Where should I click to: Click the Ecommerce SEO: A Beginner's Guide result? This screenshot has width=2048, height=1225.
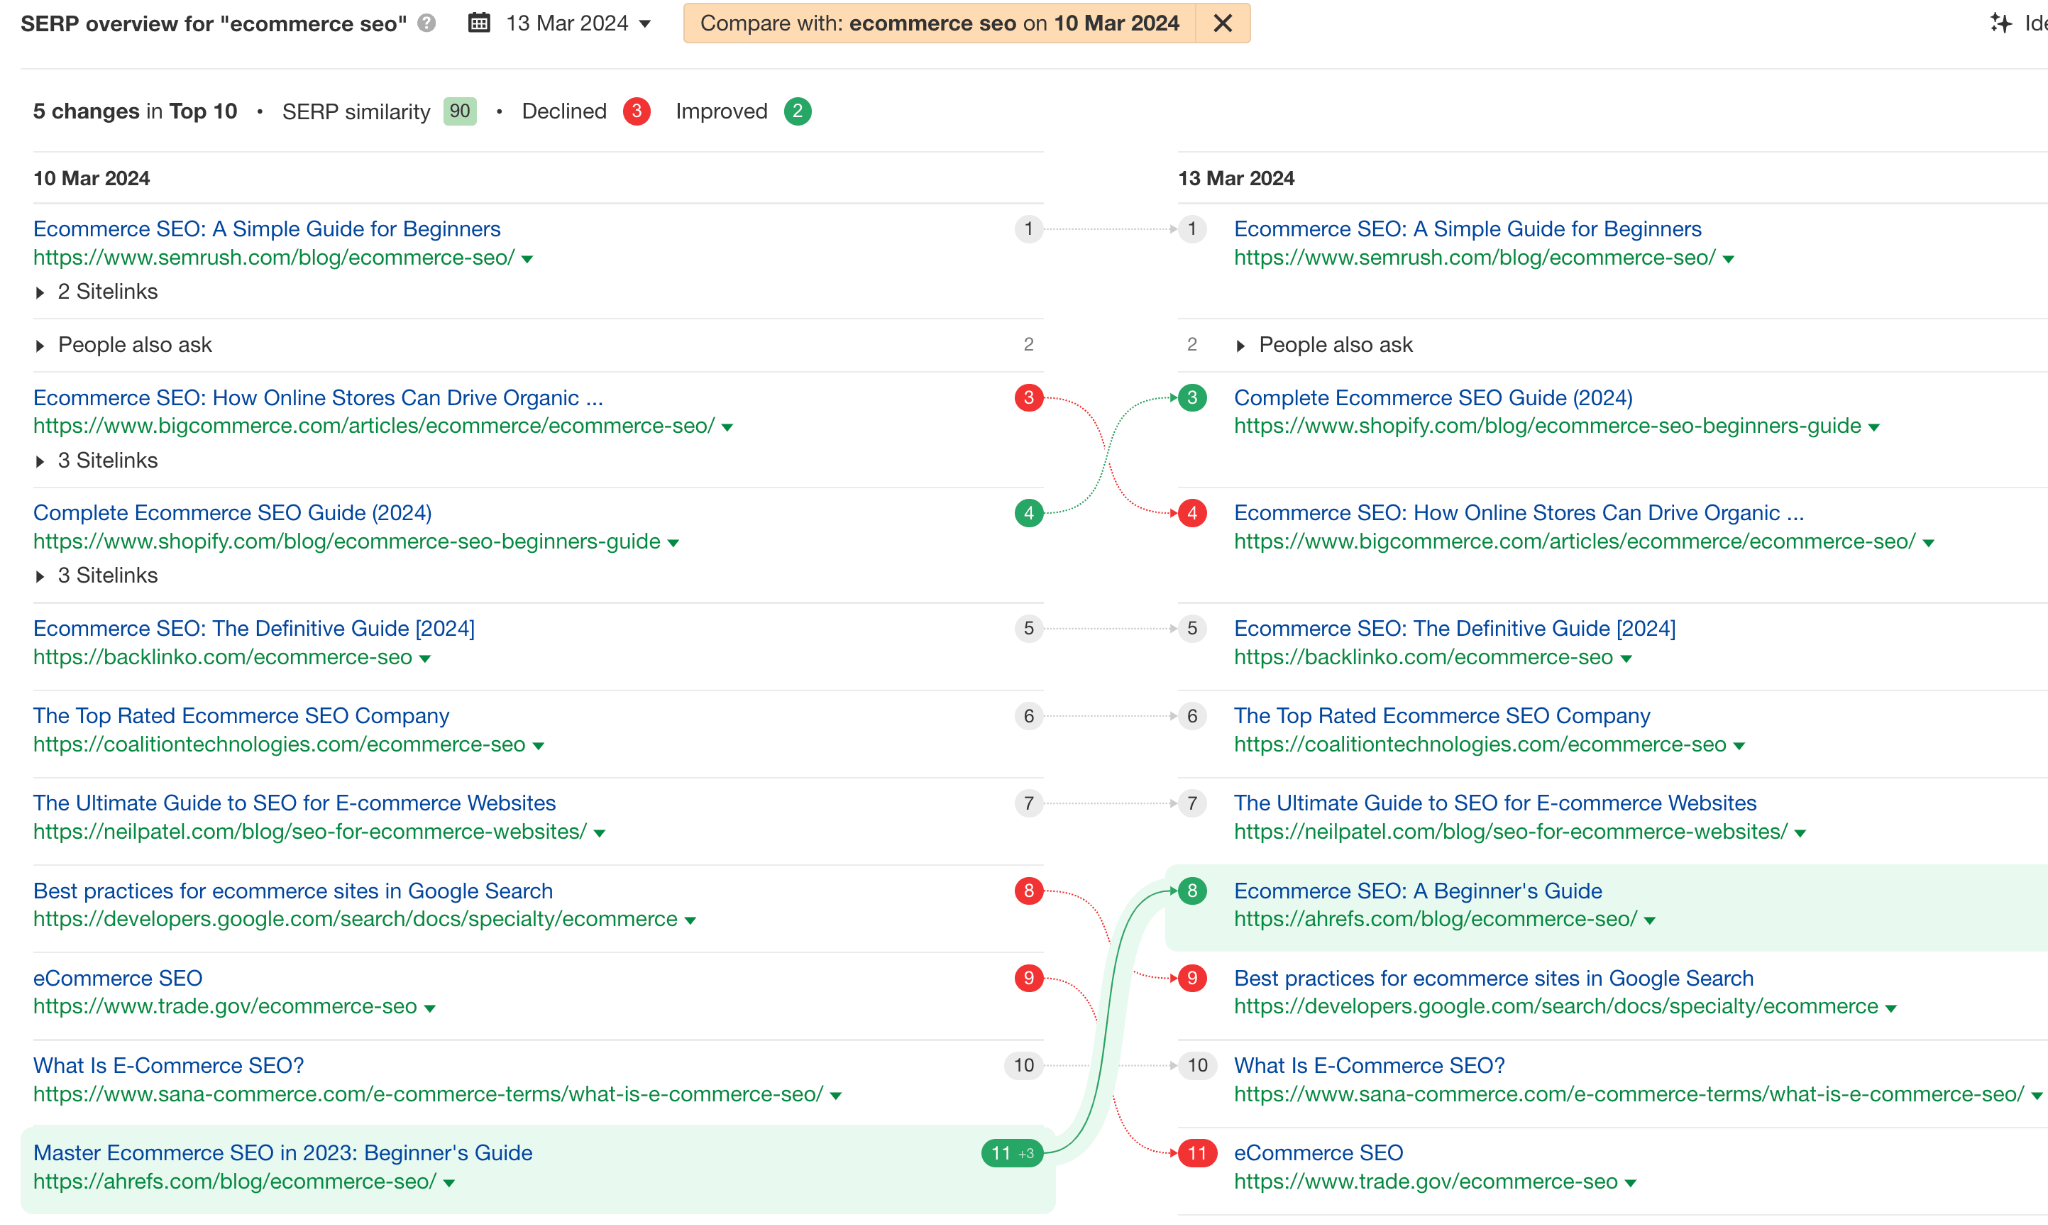(x=1417, y=890)
